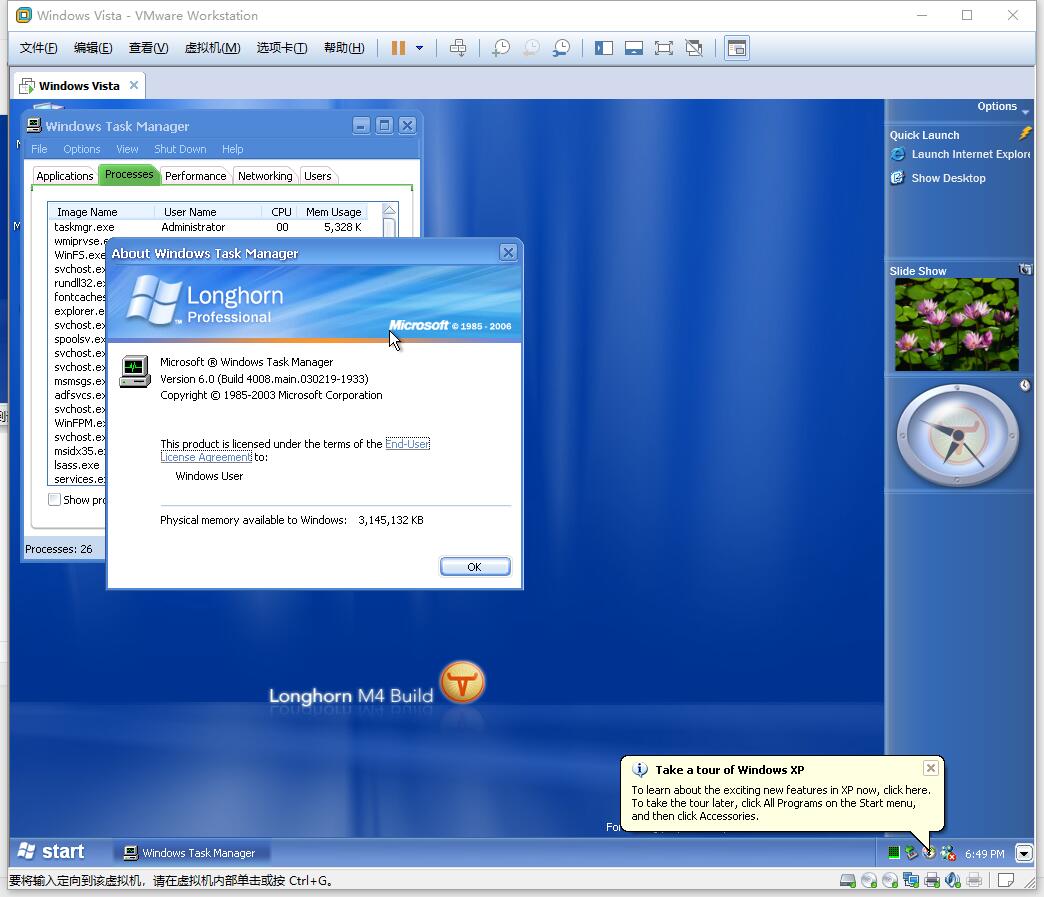
Task: Open the 编辑(E) menu in VMware
Action: [x=93, y=48]
